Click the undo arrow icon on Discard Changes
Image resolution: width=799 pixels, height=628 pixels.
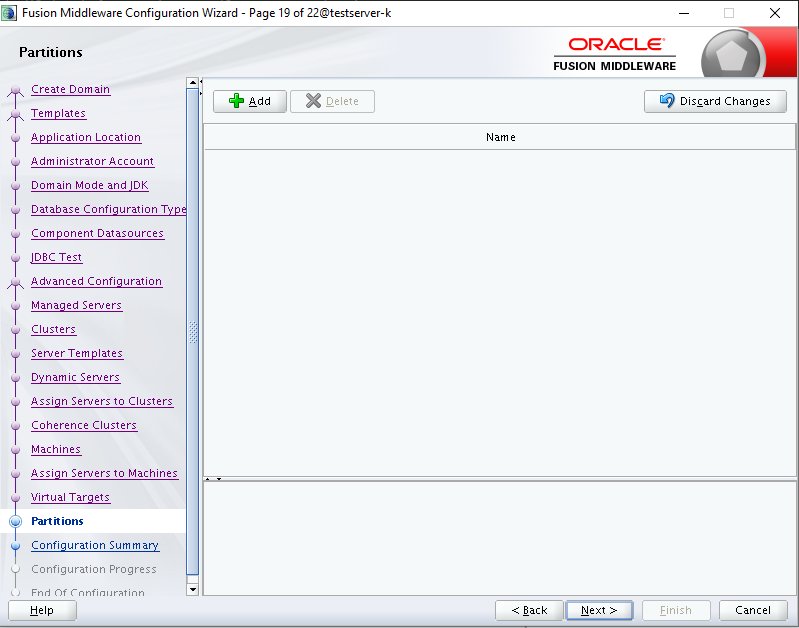(667, 100)
